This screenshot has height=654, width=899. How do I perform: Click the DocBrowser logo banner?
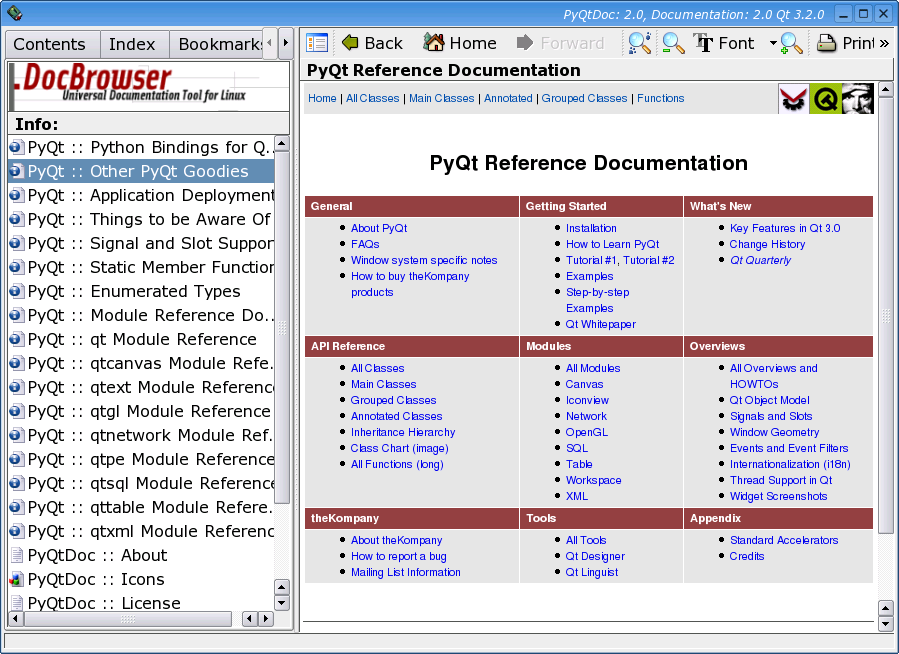tap(149, 86)
